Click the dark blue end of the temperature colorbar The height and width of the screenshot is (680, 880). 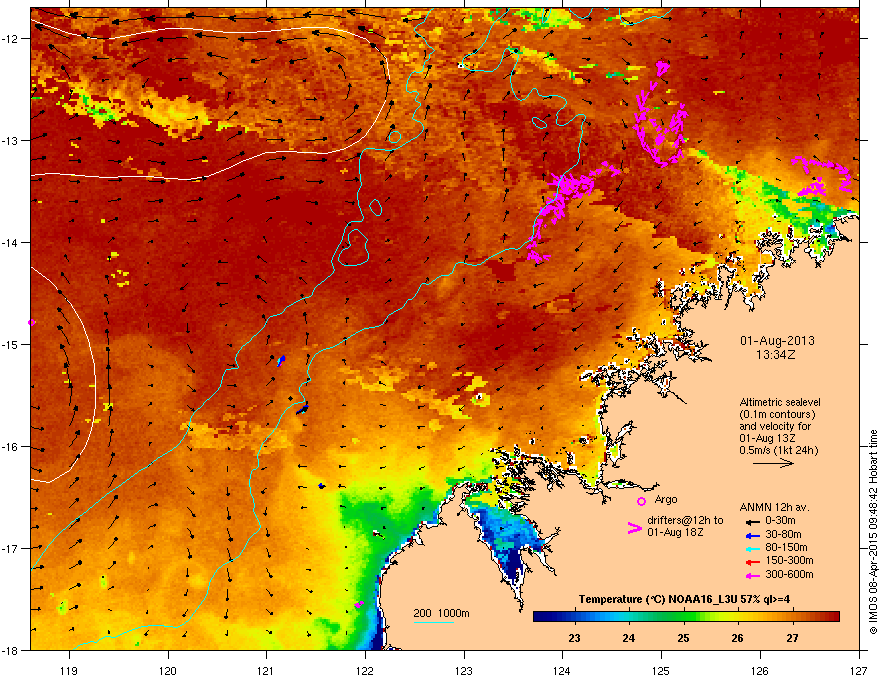542,617
